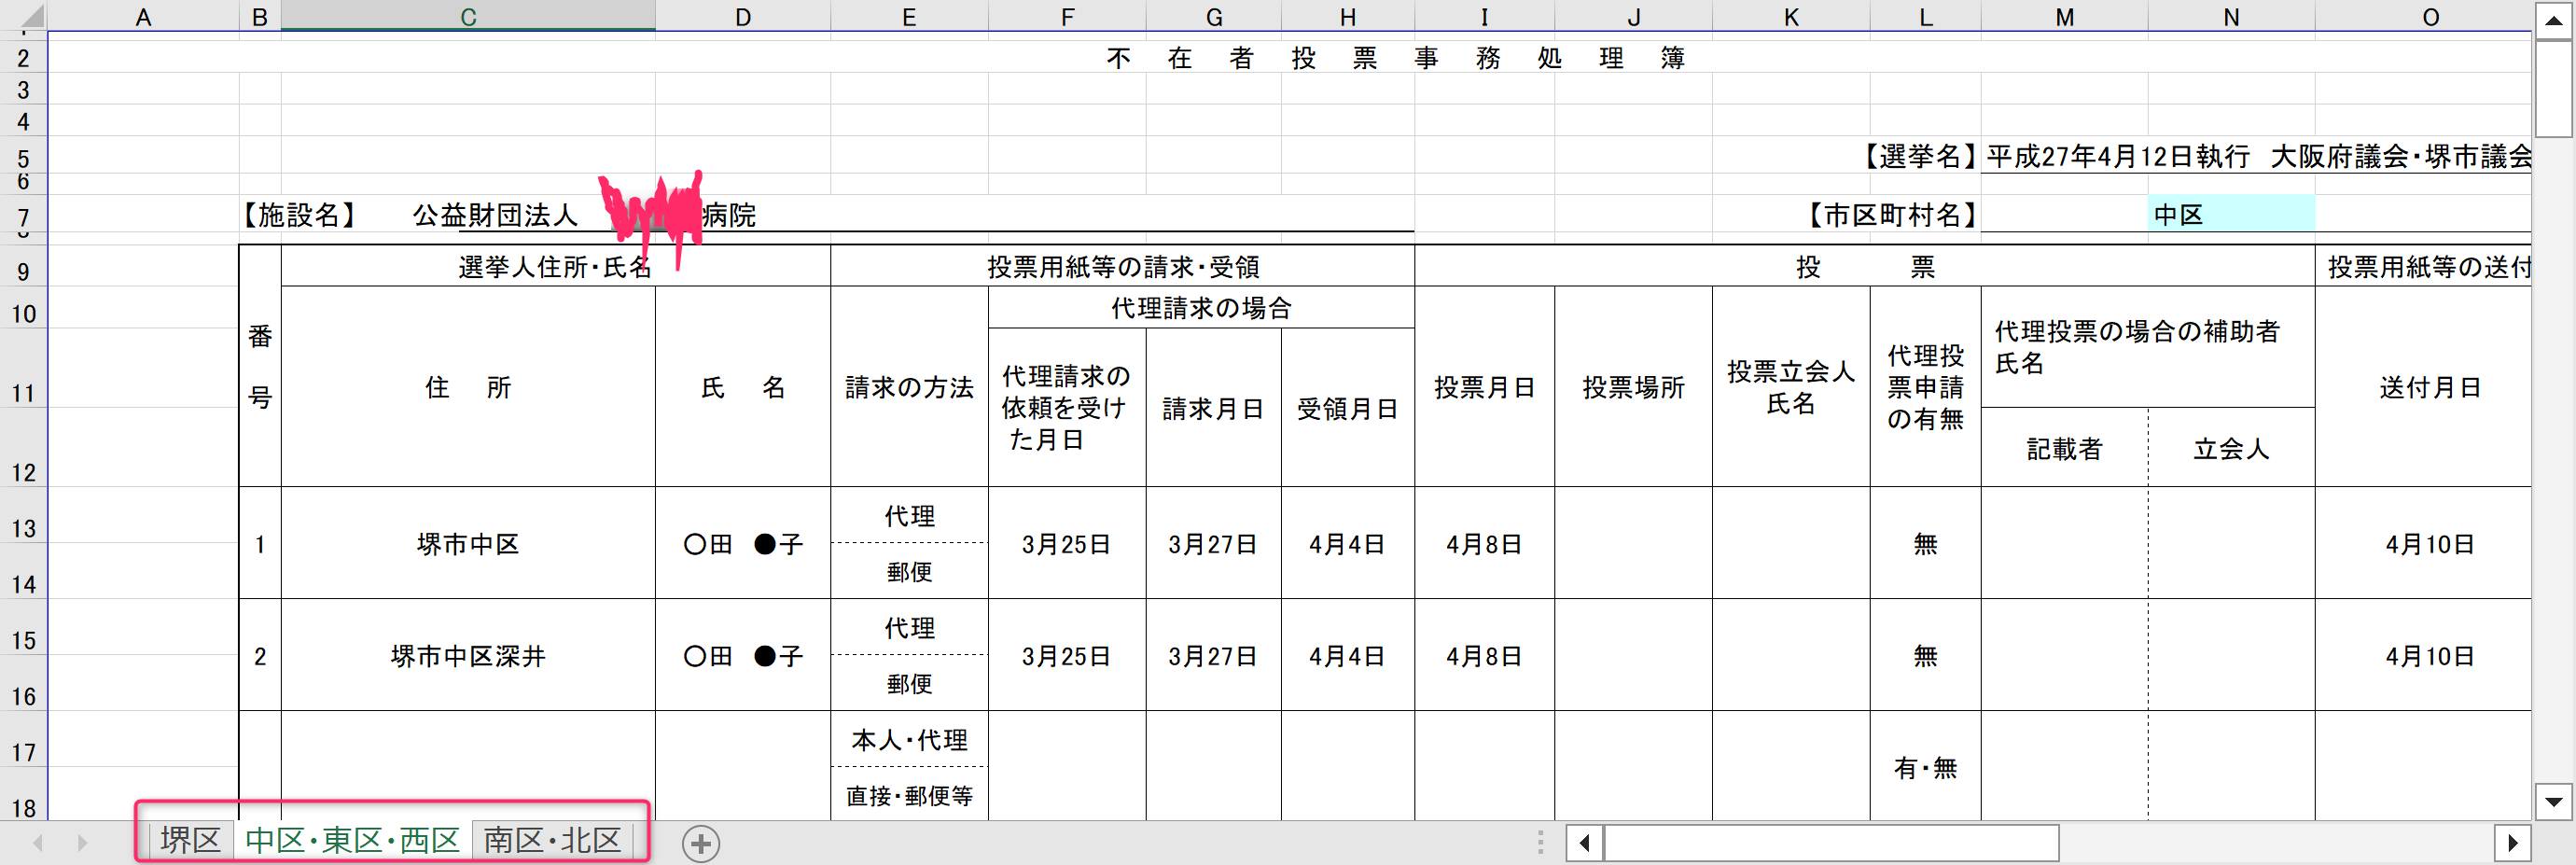
Task: Click header 代理請求の場合
Action: coord(1201,308)
